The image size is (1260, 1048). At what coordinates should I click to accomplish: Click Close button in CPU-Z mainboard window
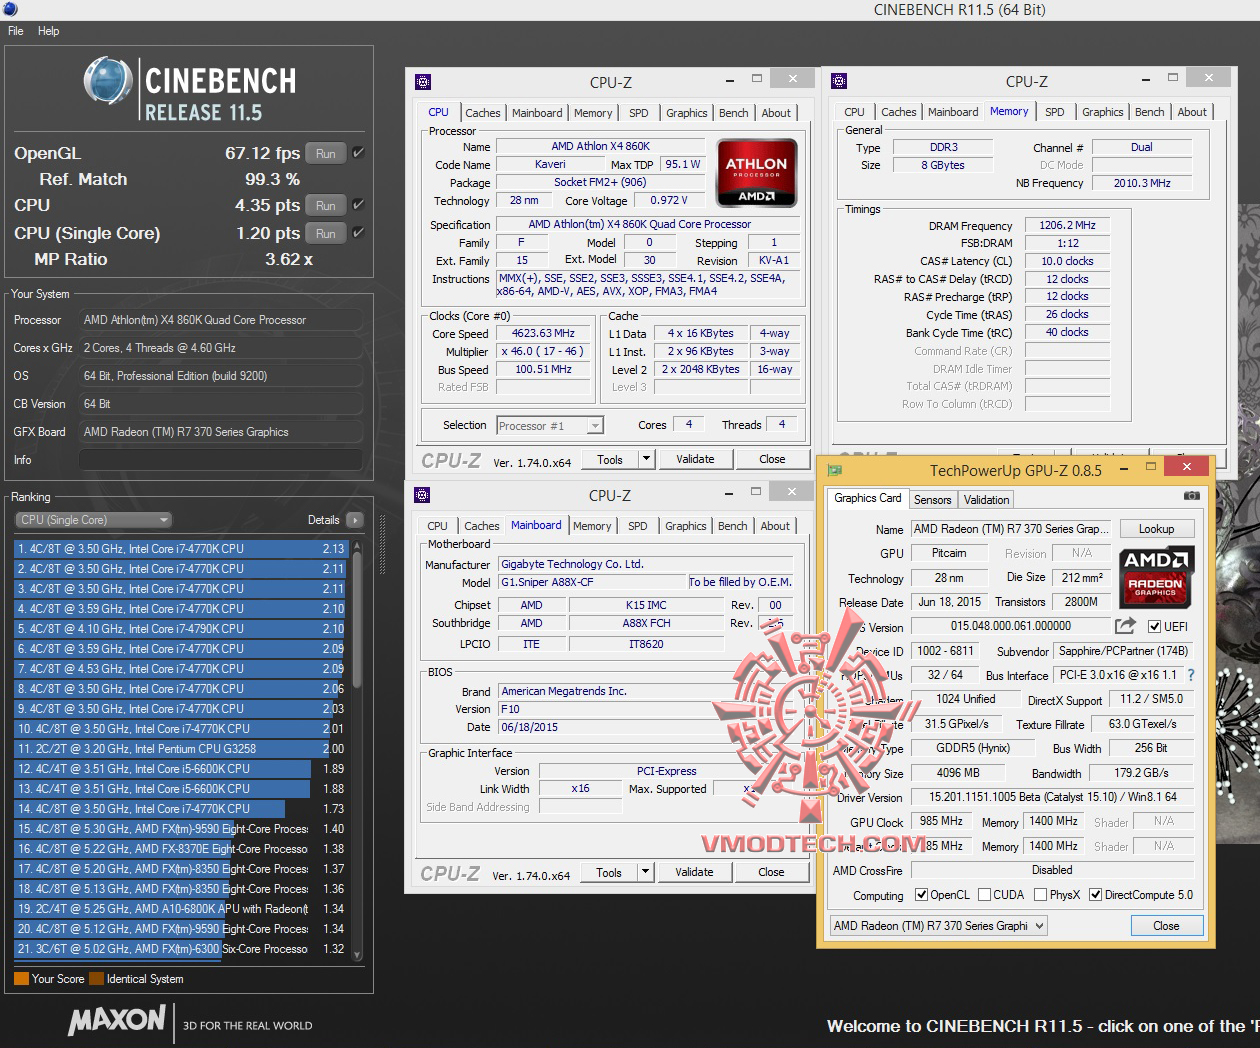point(771,872)
